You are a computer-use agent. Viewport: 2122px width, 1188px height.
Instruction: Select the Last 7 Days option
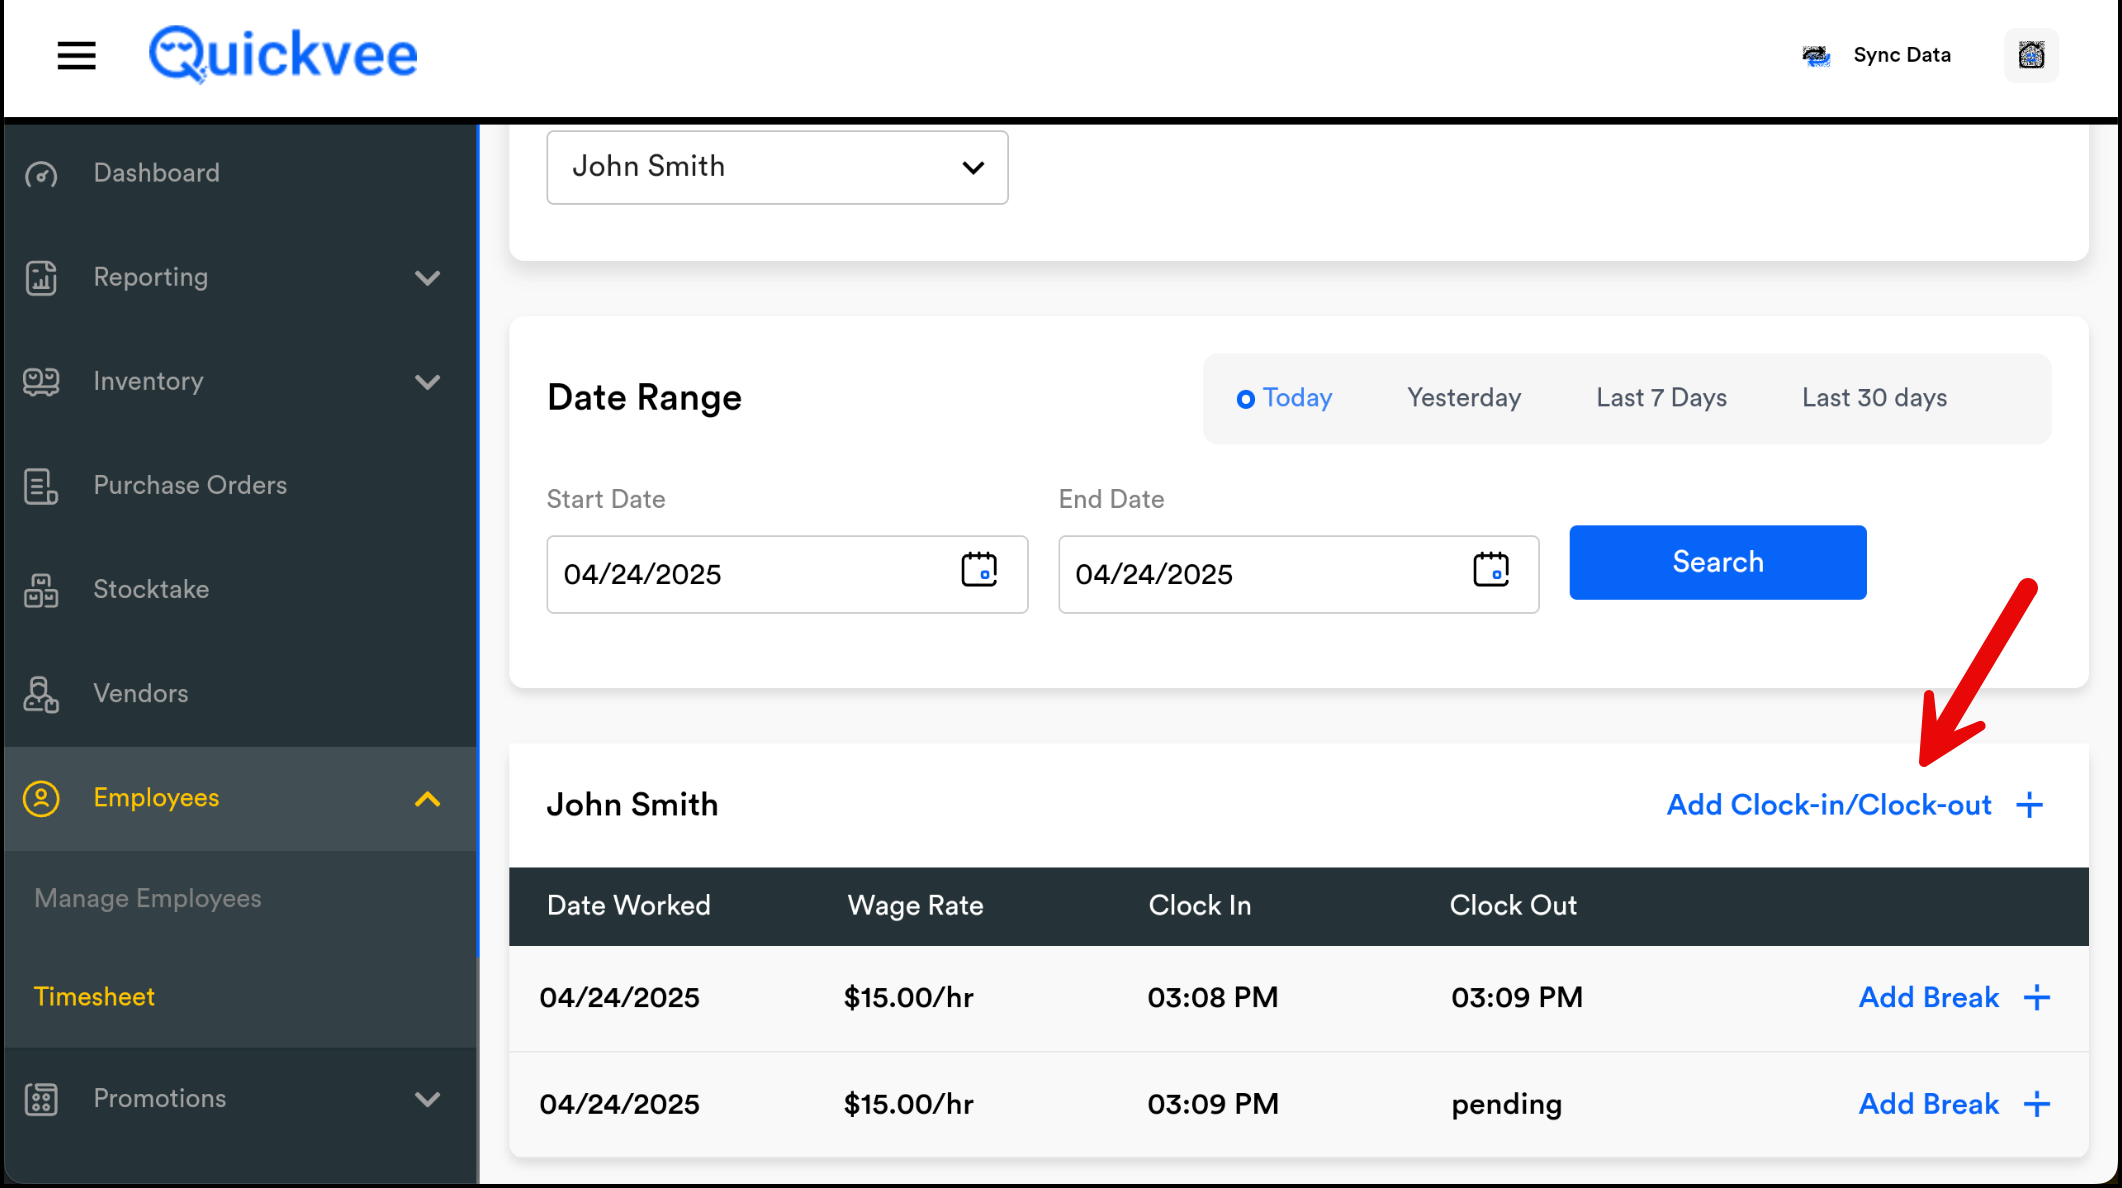pos(1661,398)
